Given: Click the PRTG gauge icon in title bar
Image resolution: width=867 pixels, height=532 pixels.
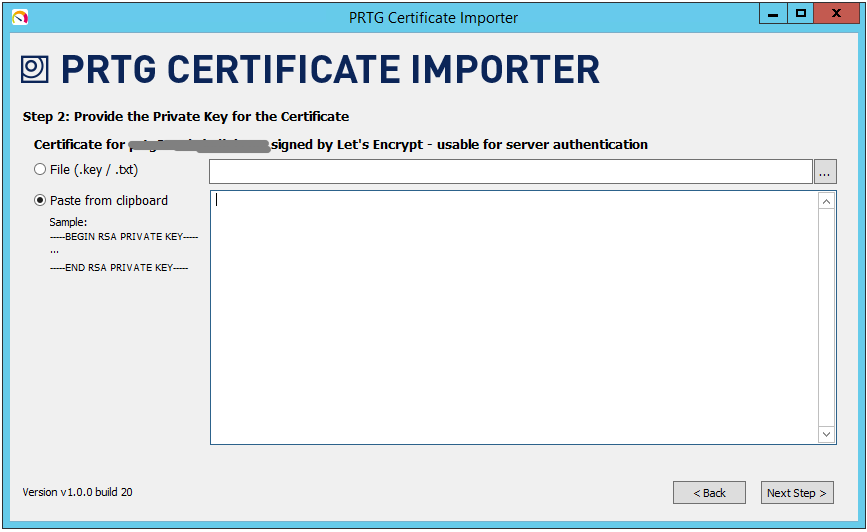Looking at the screenshot, I should point(20,18).
